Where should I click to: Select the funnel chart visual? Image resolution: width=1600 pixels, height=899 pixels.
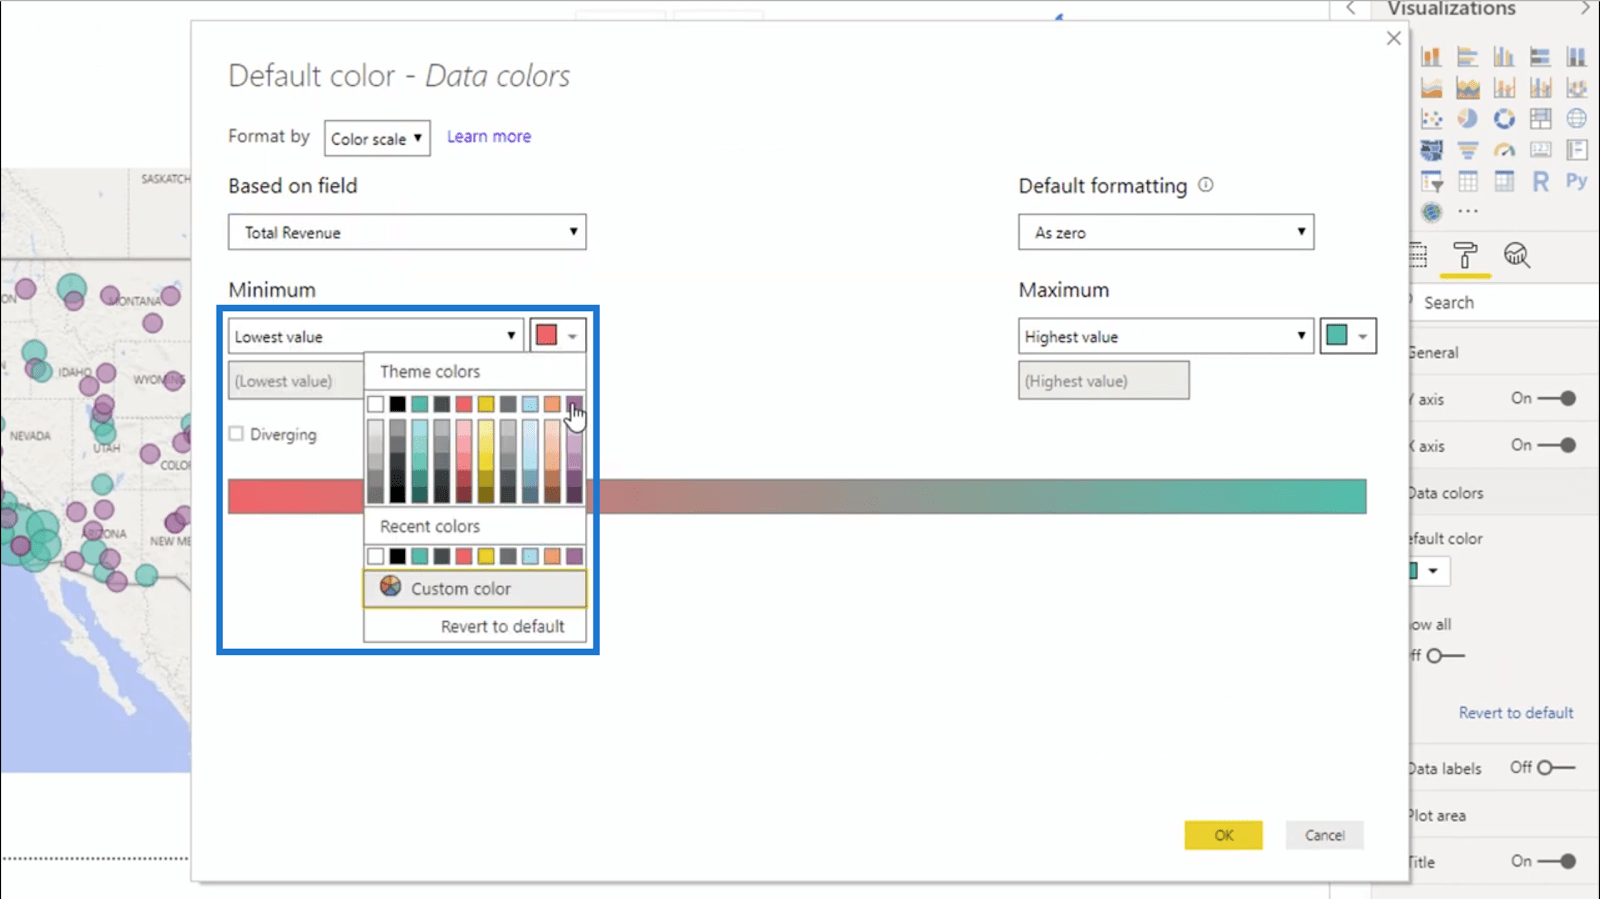1467,150
